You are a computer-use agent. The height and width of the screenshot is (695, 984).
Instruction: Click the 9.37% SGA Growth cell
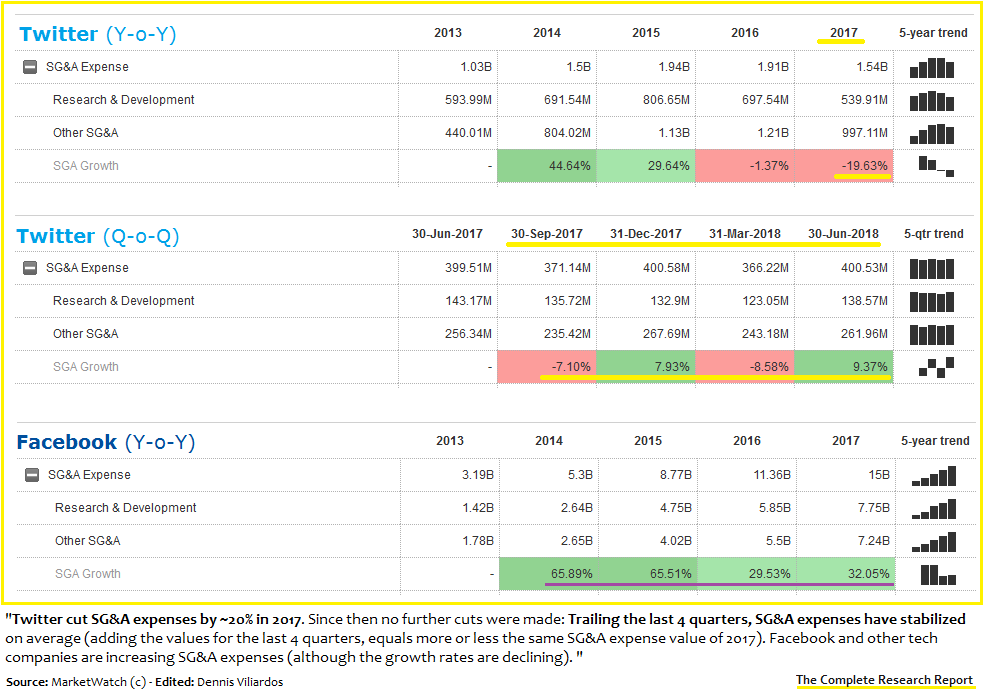(843, 367)
